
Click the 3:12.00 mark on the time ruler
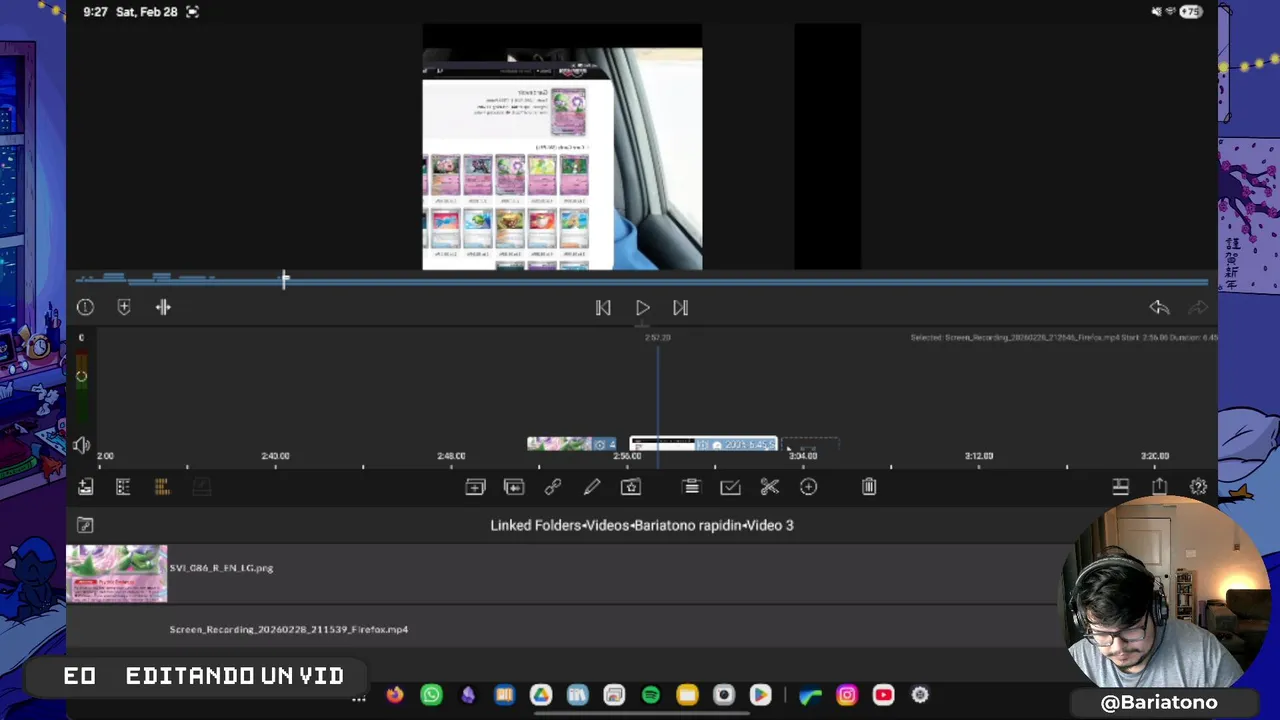tap(978, 456)
